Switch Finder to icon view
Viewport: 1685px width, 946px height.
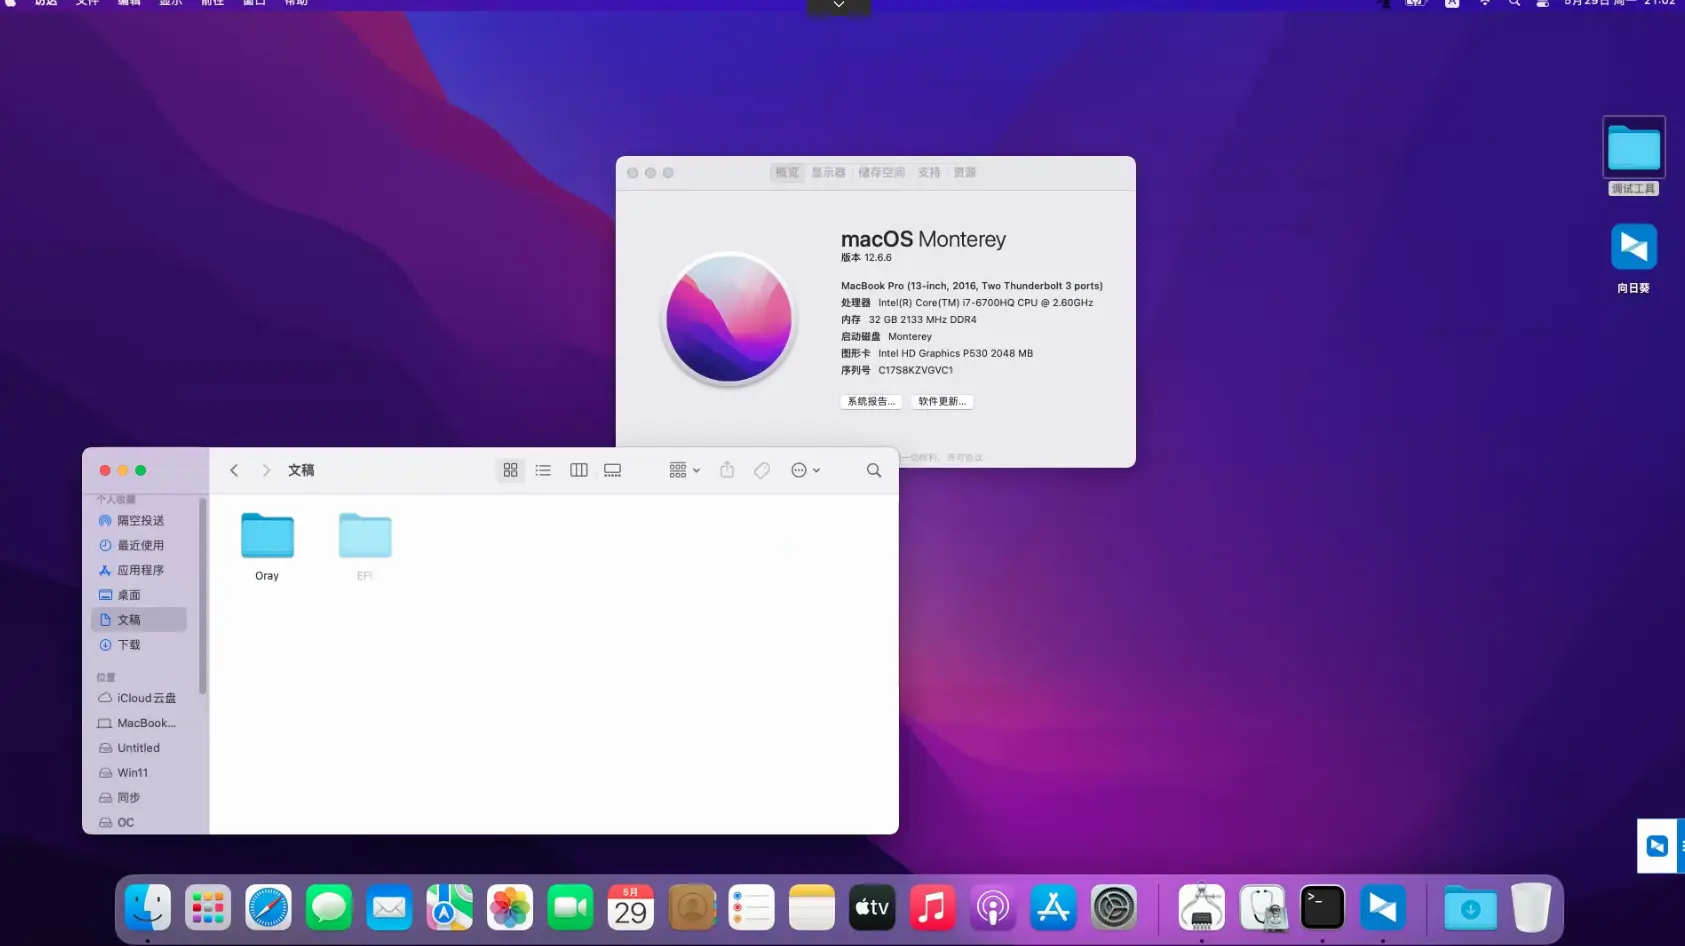pyautogui.click(x=510, y=470)
